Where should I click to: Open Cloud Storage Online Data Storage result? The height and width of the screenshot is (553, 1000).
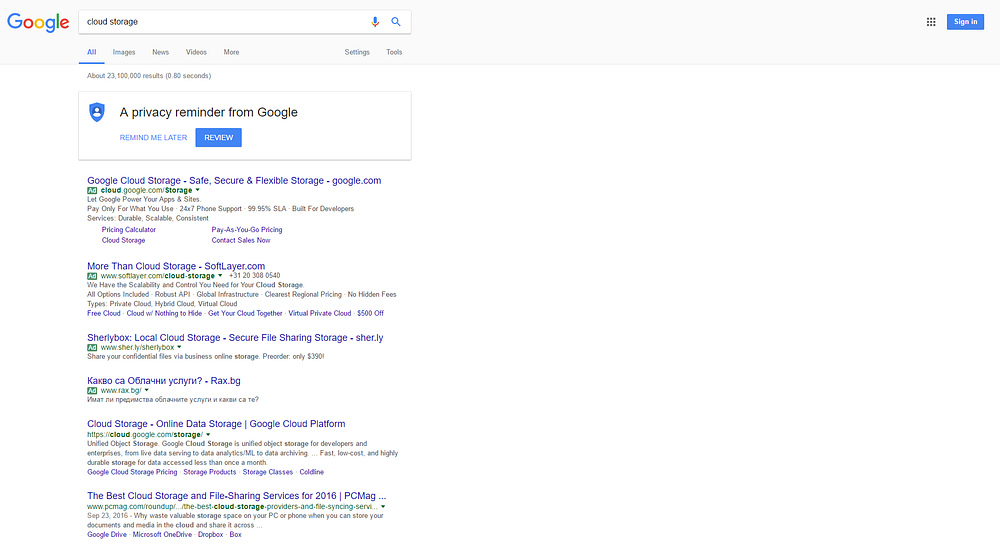click(x=216, y=424)
